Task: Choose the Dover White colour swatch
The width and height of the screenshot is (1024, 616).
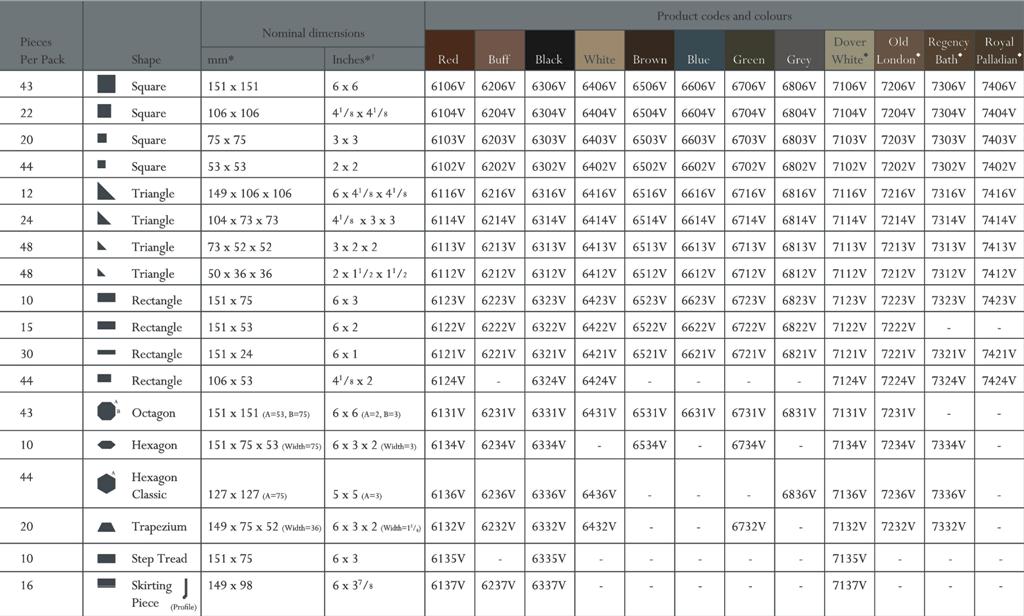Action: click(849, 50)
